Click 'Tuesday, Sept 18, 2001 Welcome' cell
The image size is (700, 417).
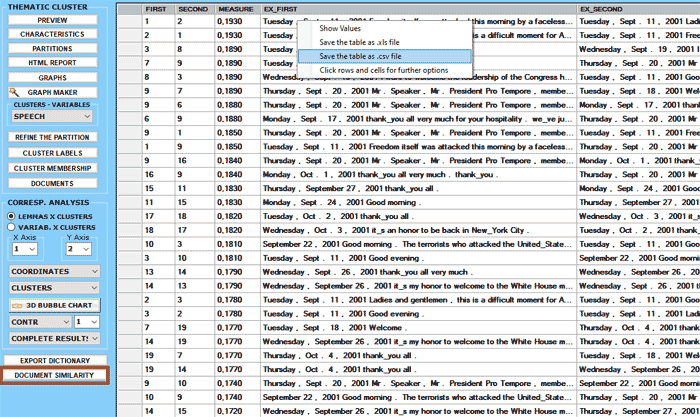coord(418,327)
